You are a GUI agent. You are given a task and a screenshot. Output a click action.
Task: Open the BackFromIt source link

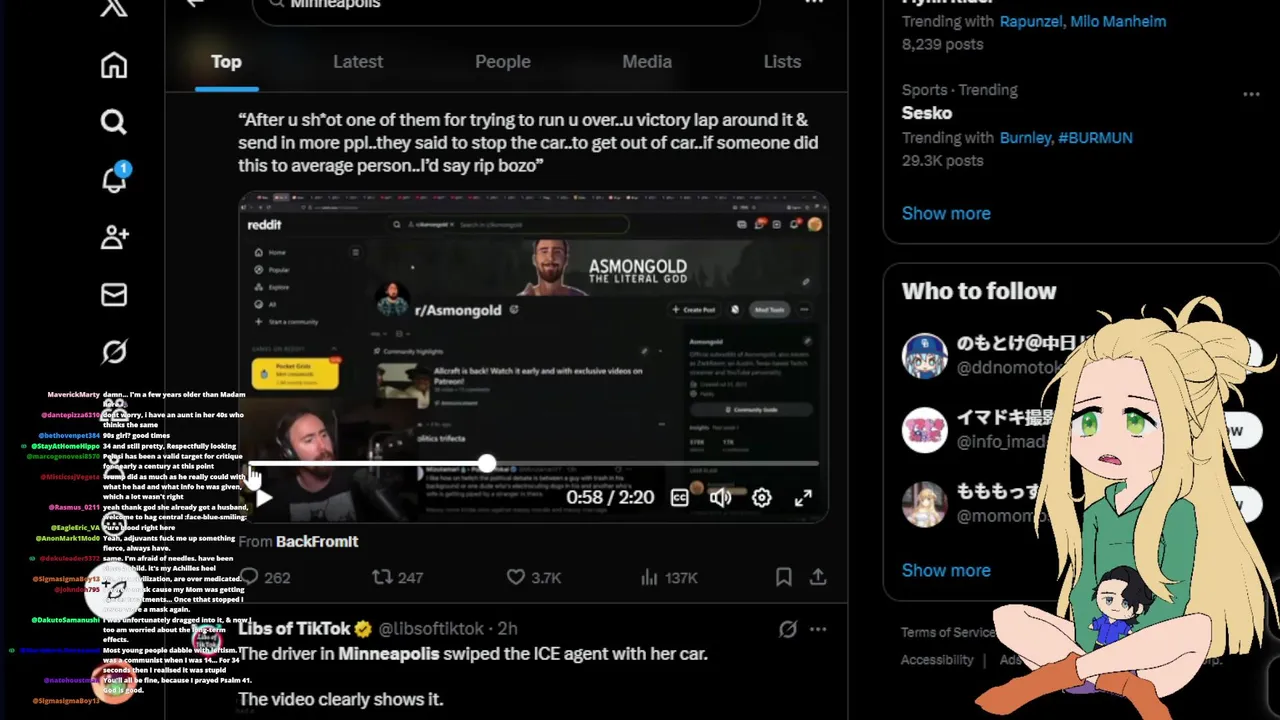[x=317, y=541]
